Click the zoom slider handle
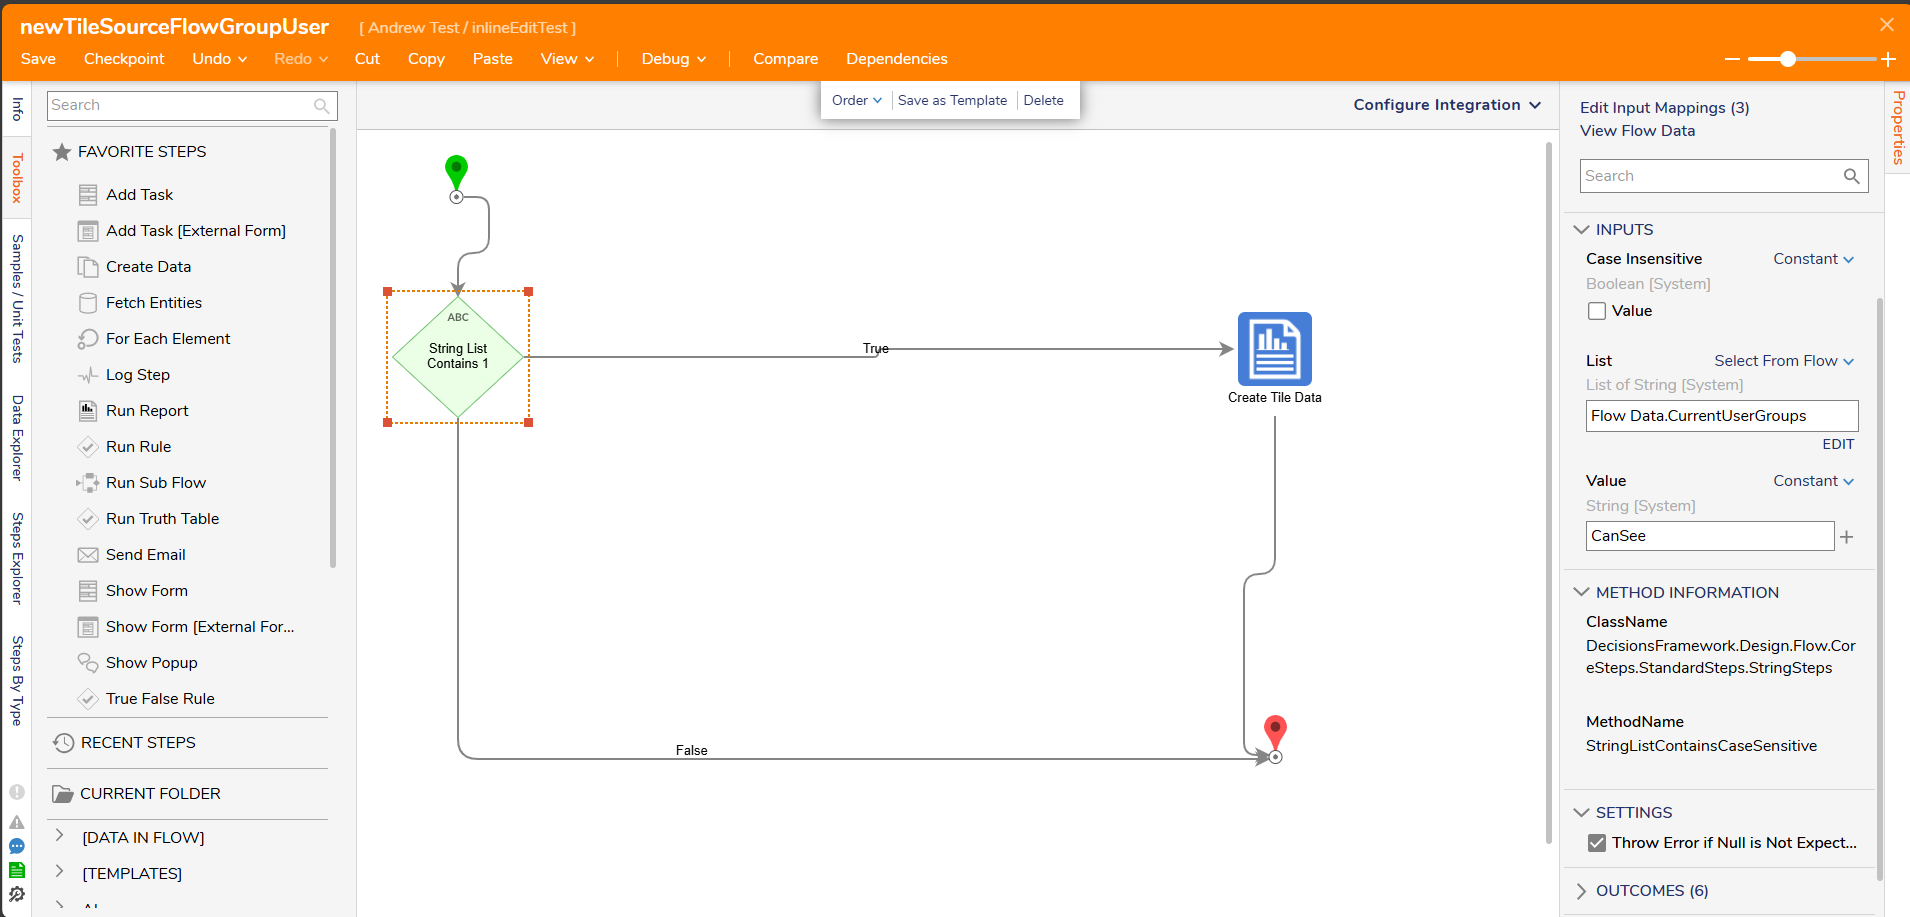 [1788, 59]
